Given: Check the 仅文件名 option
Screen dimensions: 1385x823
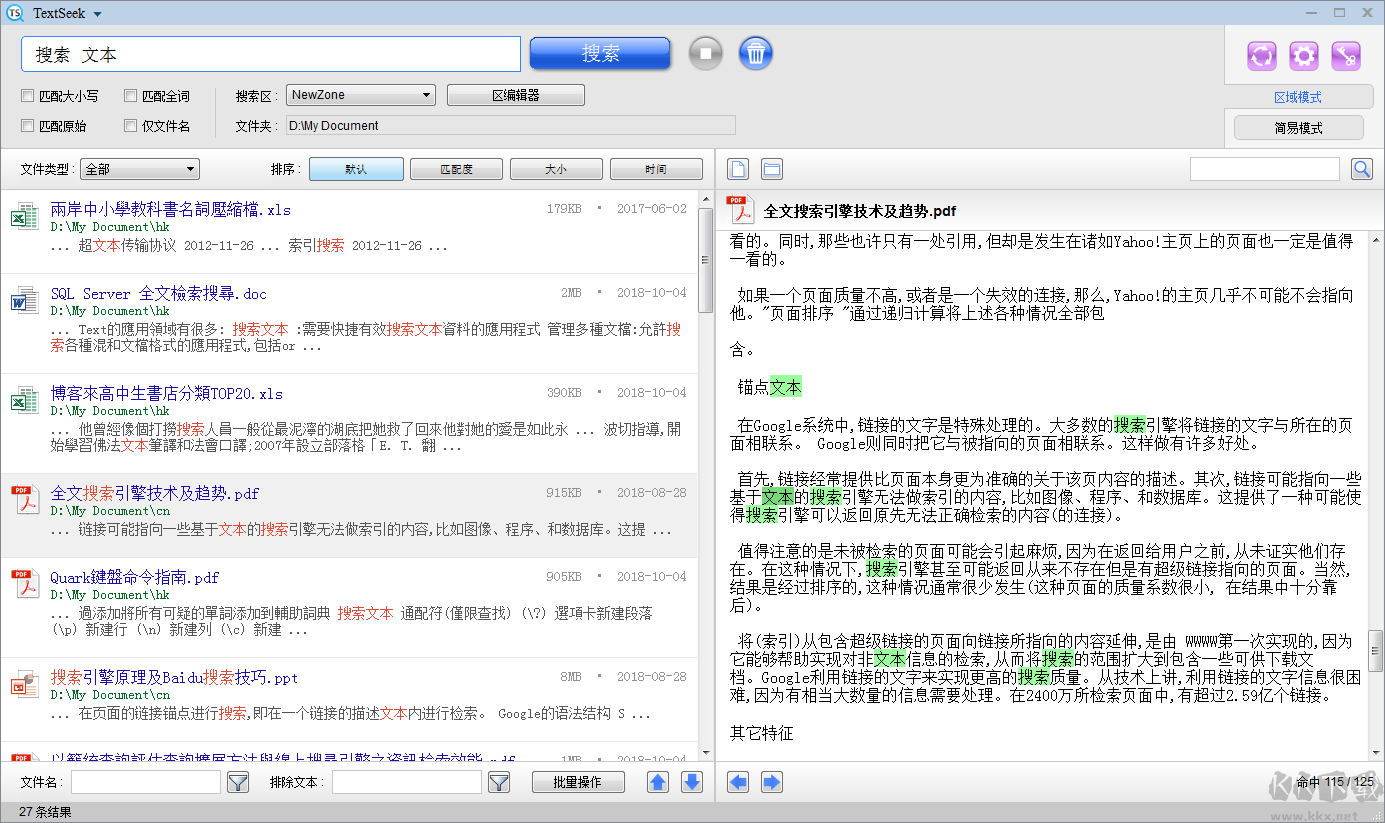Looking at the screenshot, I should click(131, 126).
